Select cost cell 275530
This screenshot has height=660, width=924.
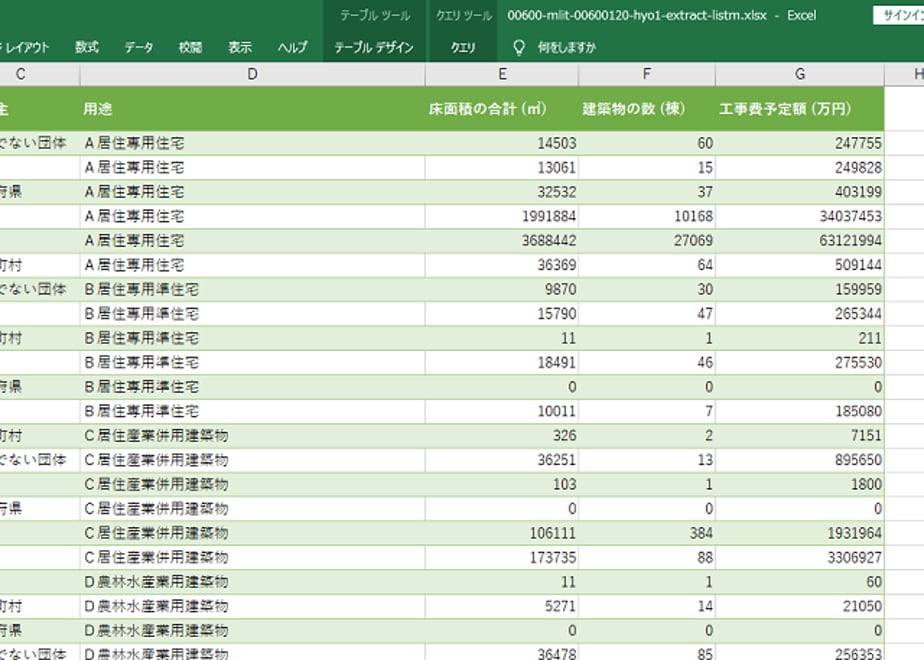(800, 362)
